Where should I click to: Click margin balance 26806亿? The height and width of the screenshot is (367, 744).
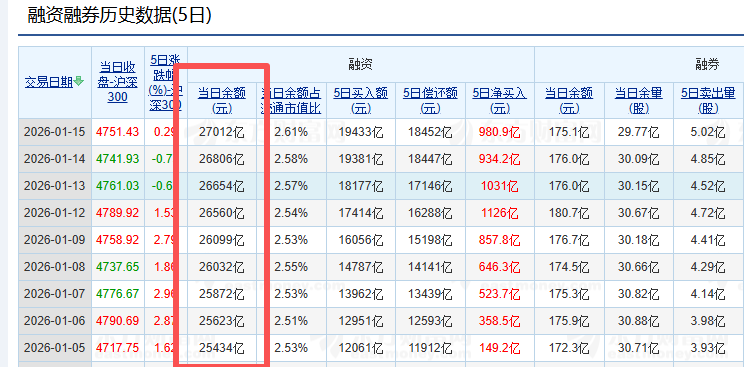[222, 159]
